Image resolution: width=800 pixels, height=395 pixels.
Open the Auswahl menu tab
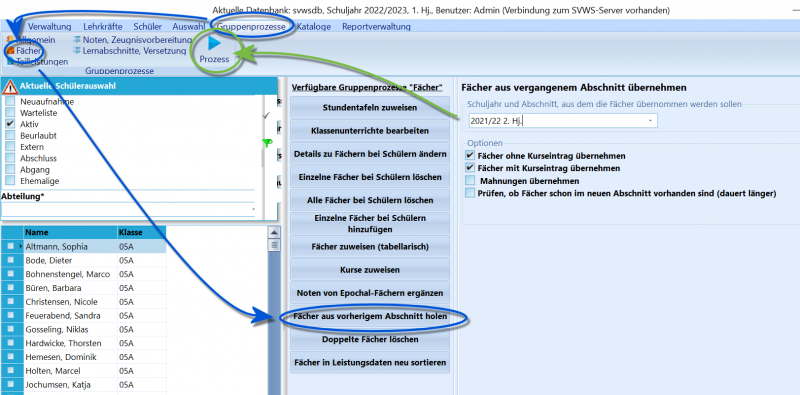[x=188, y=27]
